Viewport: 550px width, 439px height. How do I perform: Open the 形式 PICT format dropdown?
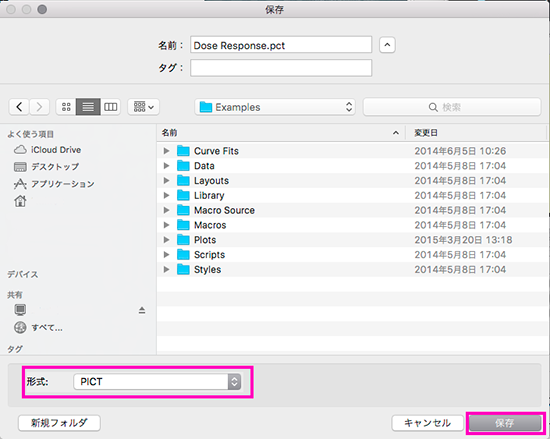pos(157,381)
